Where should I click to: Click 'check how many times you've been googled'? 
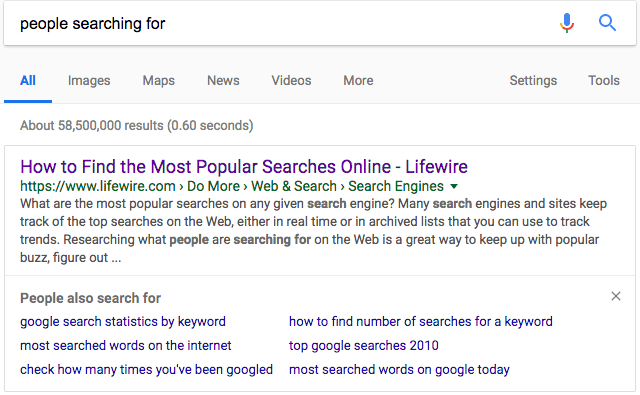coord(146,370)
